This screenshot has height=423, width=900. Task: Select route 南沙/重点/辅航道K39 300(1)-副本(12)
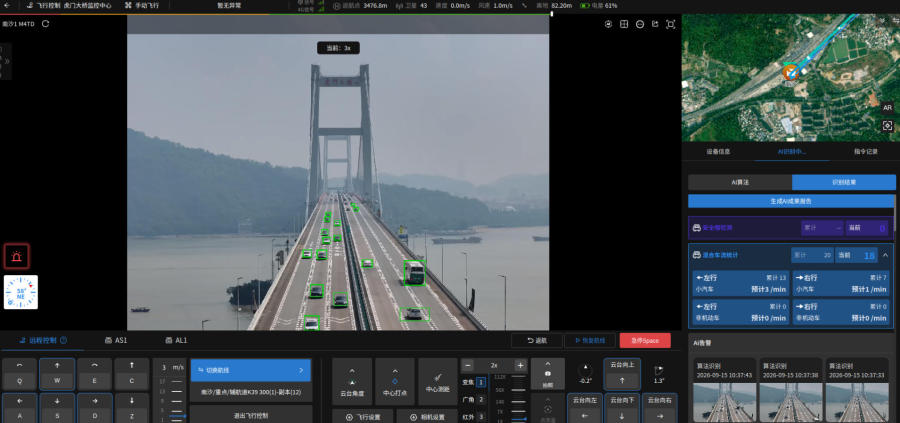point(251,392)
